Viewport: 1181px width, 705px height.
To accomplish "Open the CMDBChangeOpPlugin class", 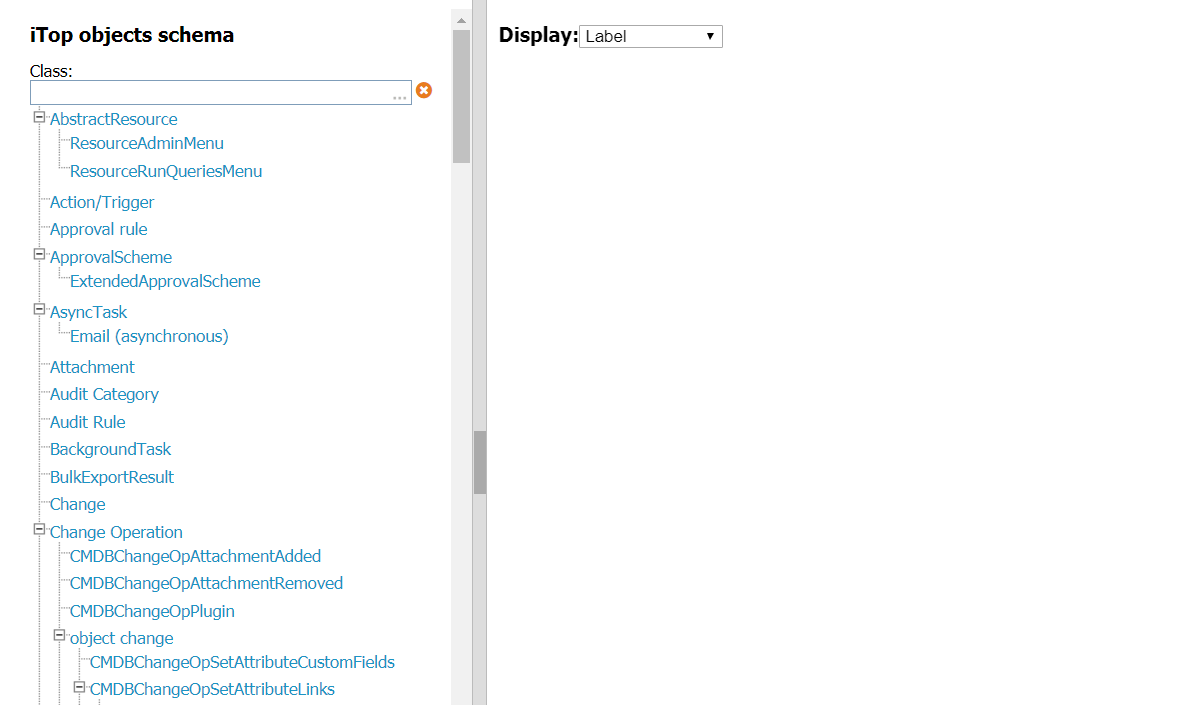I will click(152, 612).
